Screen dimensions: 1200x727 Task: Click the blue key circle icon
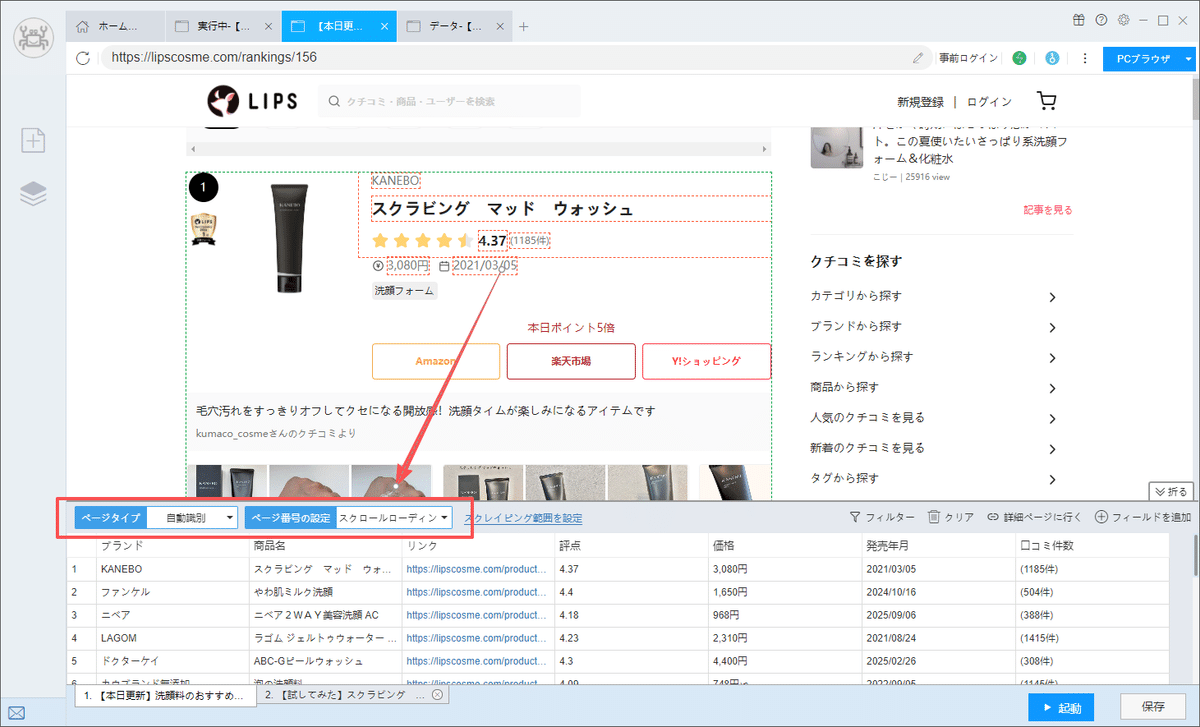point(1052,58)
